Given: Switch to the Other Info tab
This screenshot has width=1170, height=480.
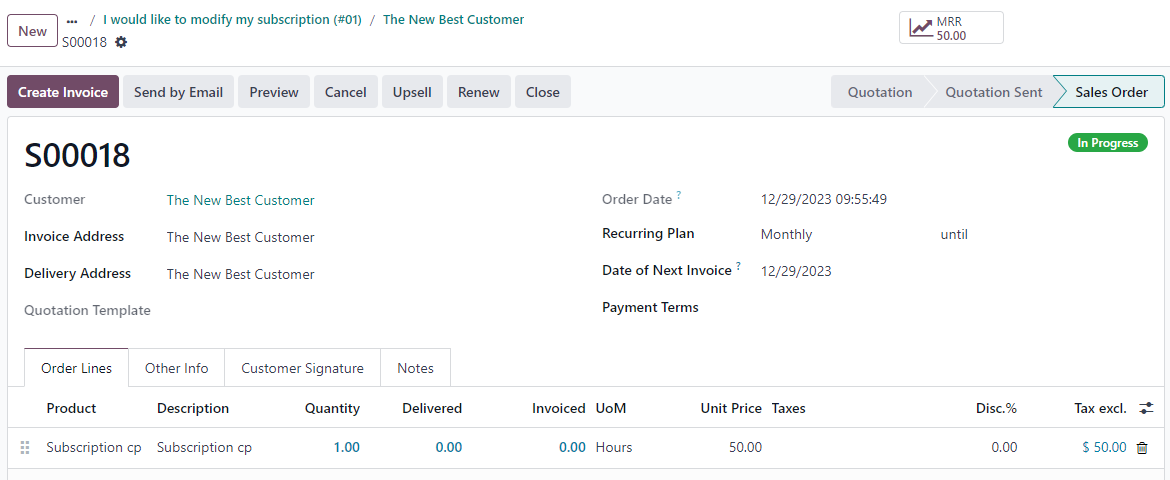Looking at the screenshot, I should pyautogui.click(x=176, y=367).
